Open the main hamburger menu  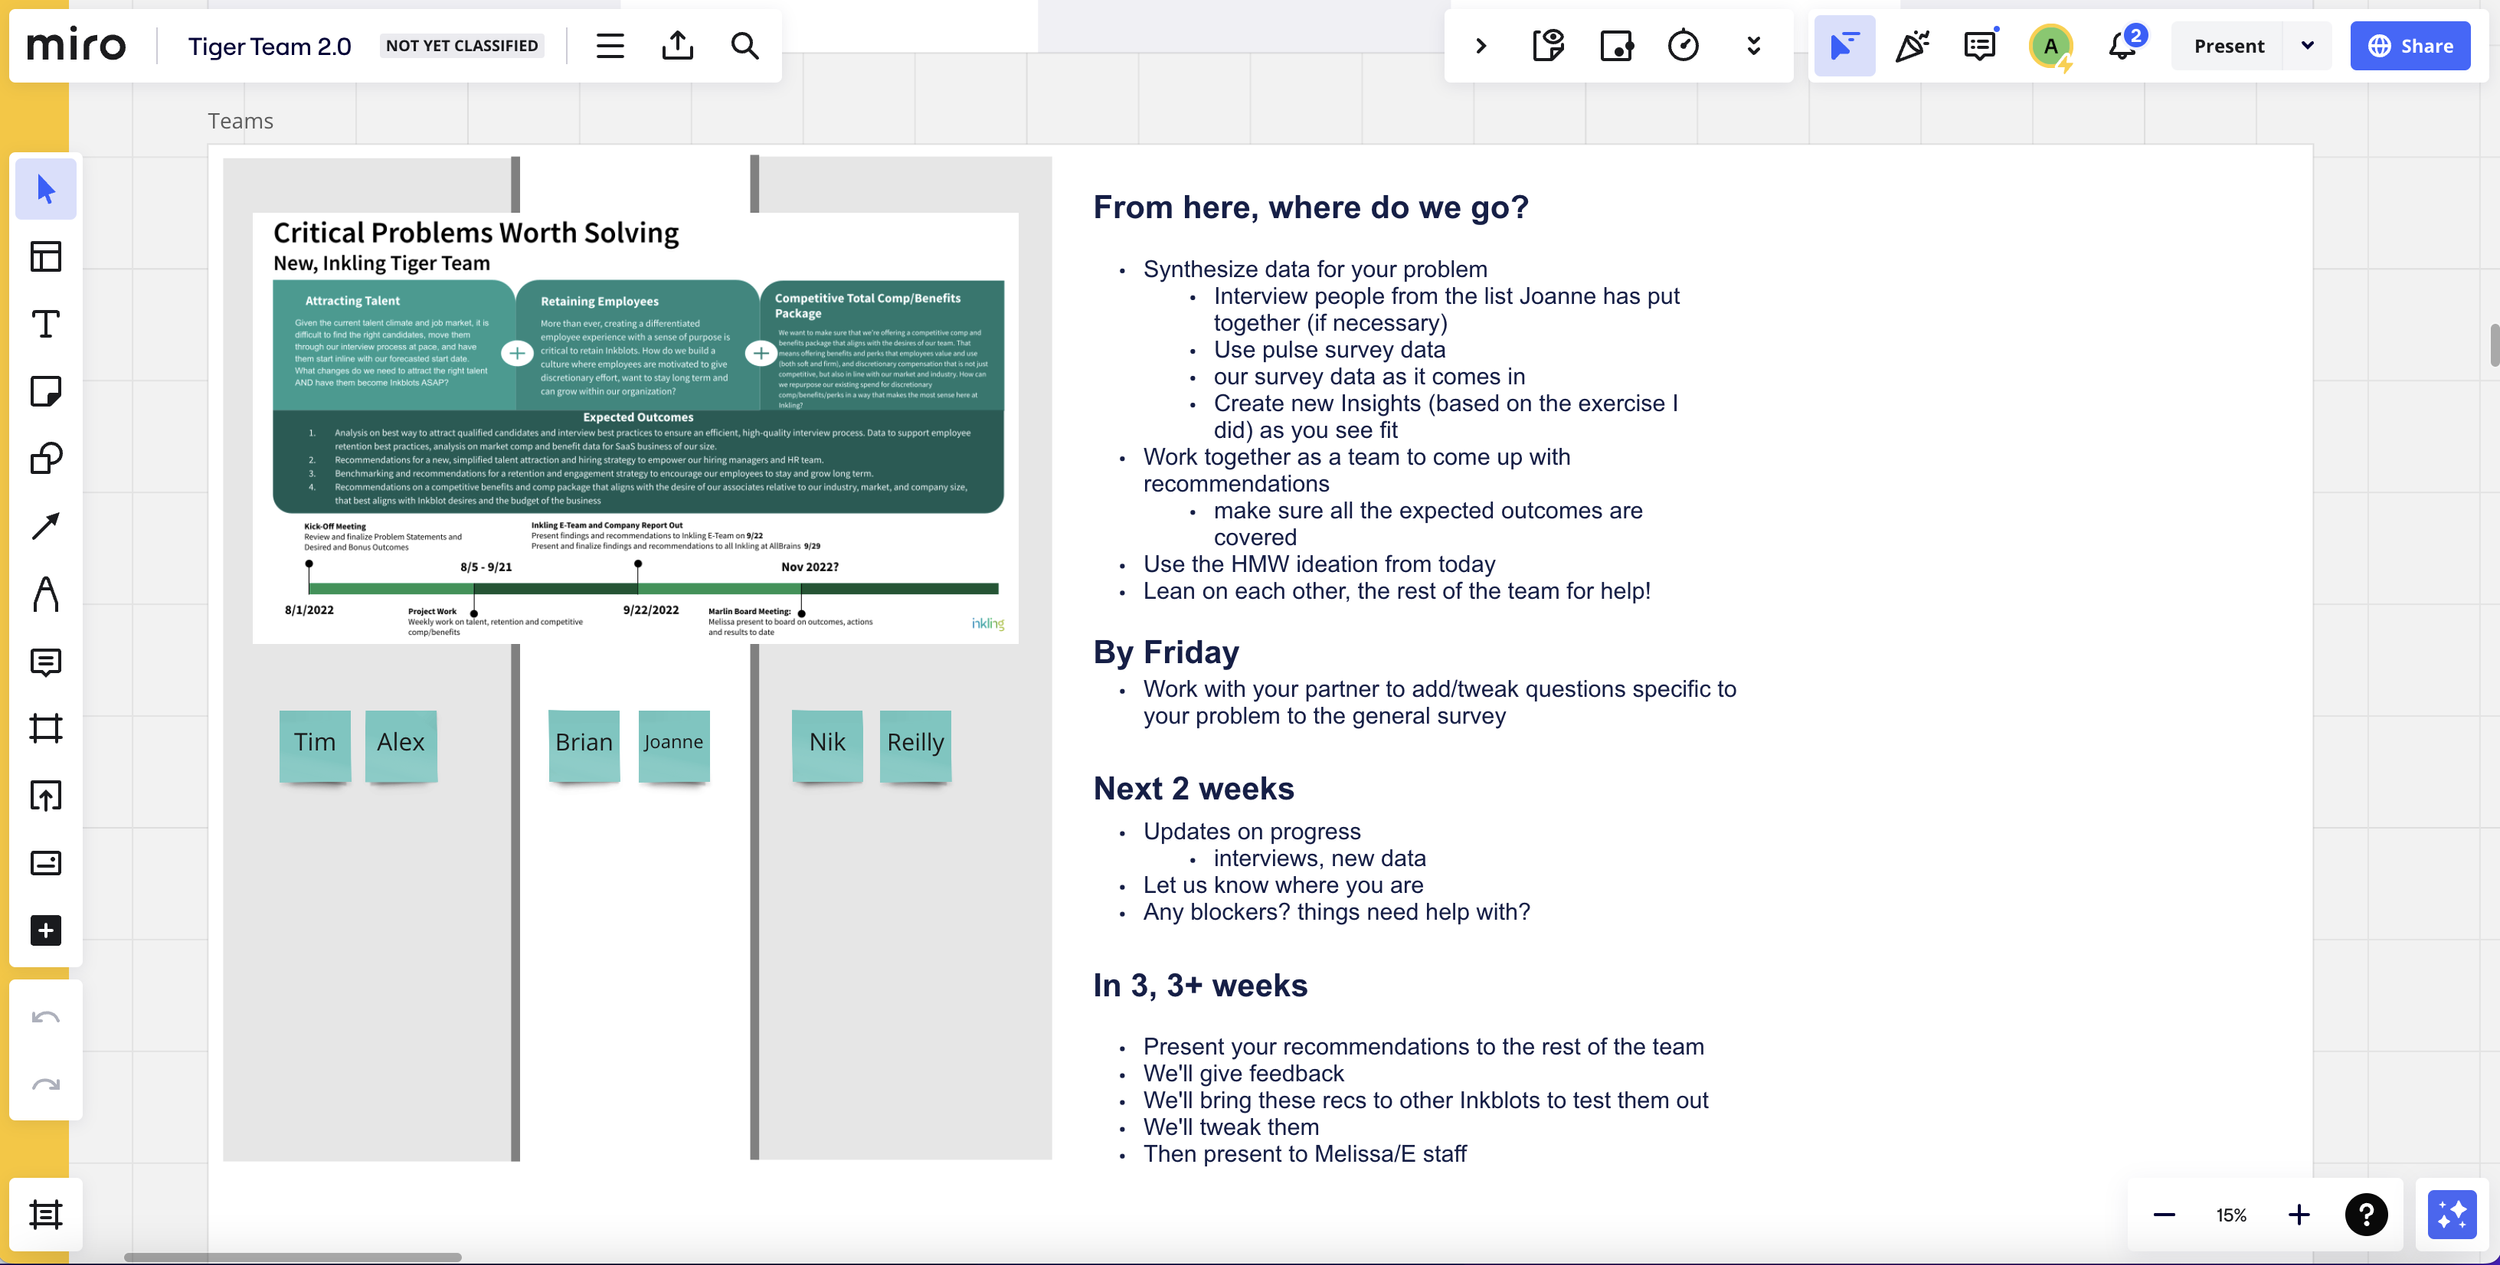coord(610,46)
